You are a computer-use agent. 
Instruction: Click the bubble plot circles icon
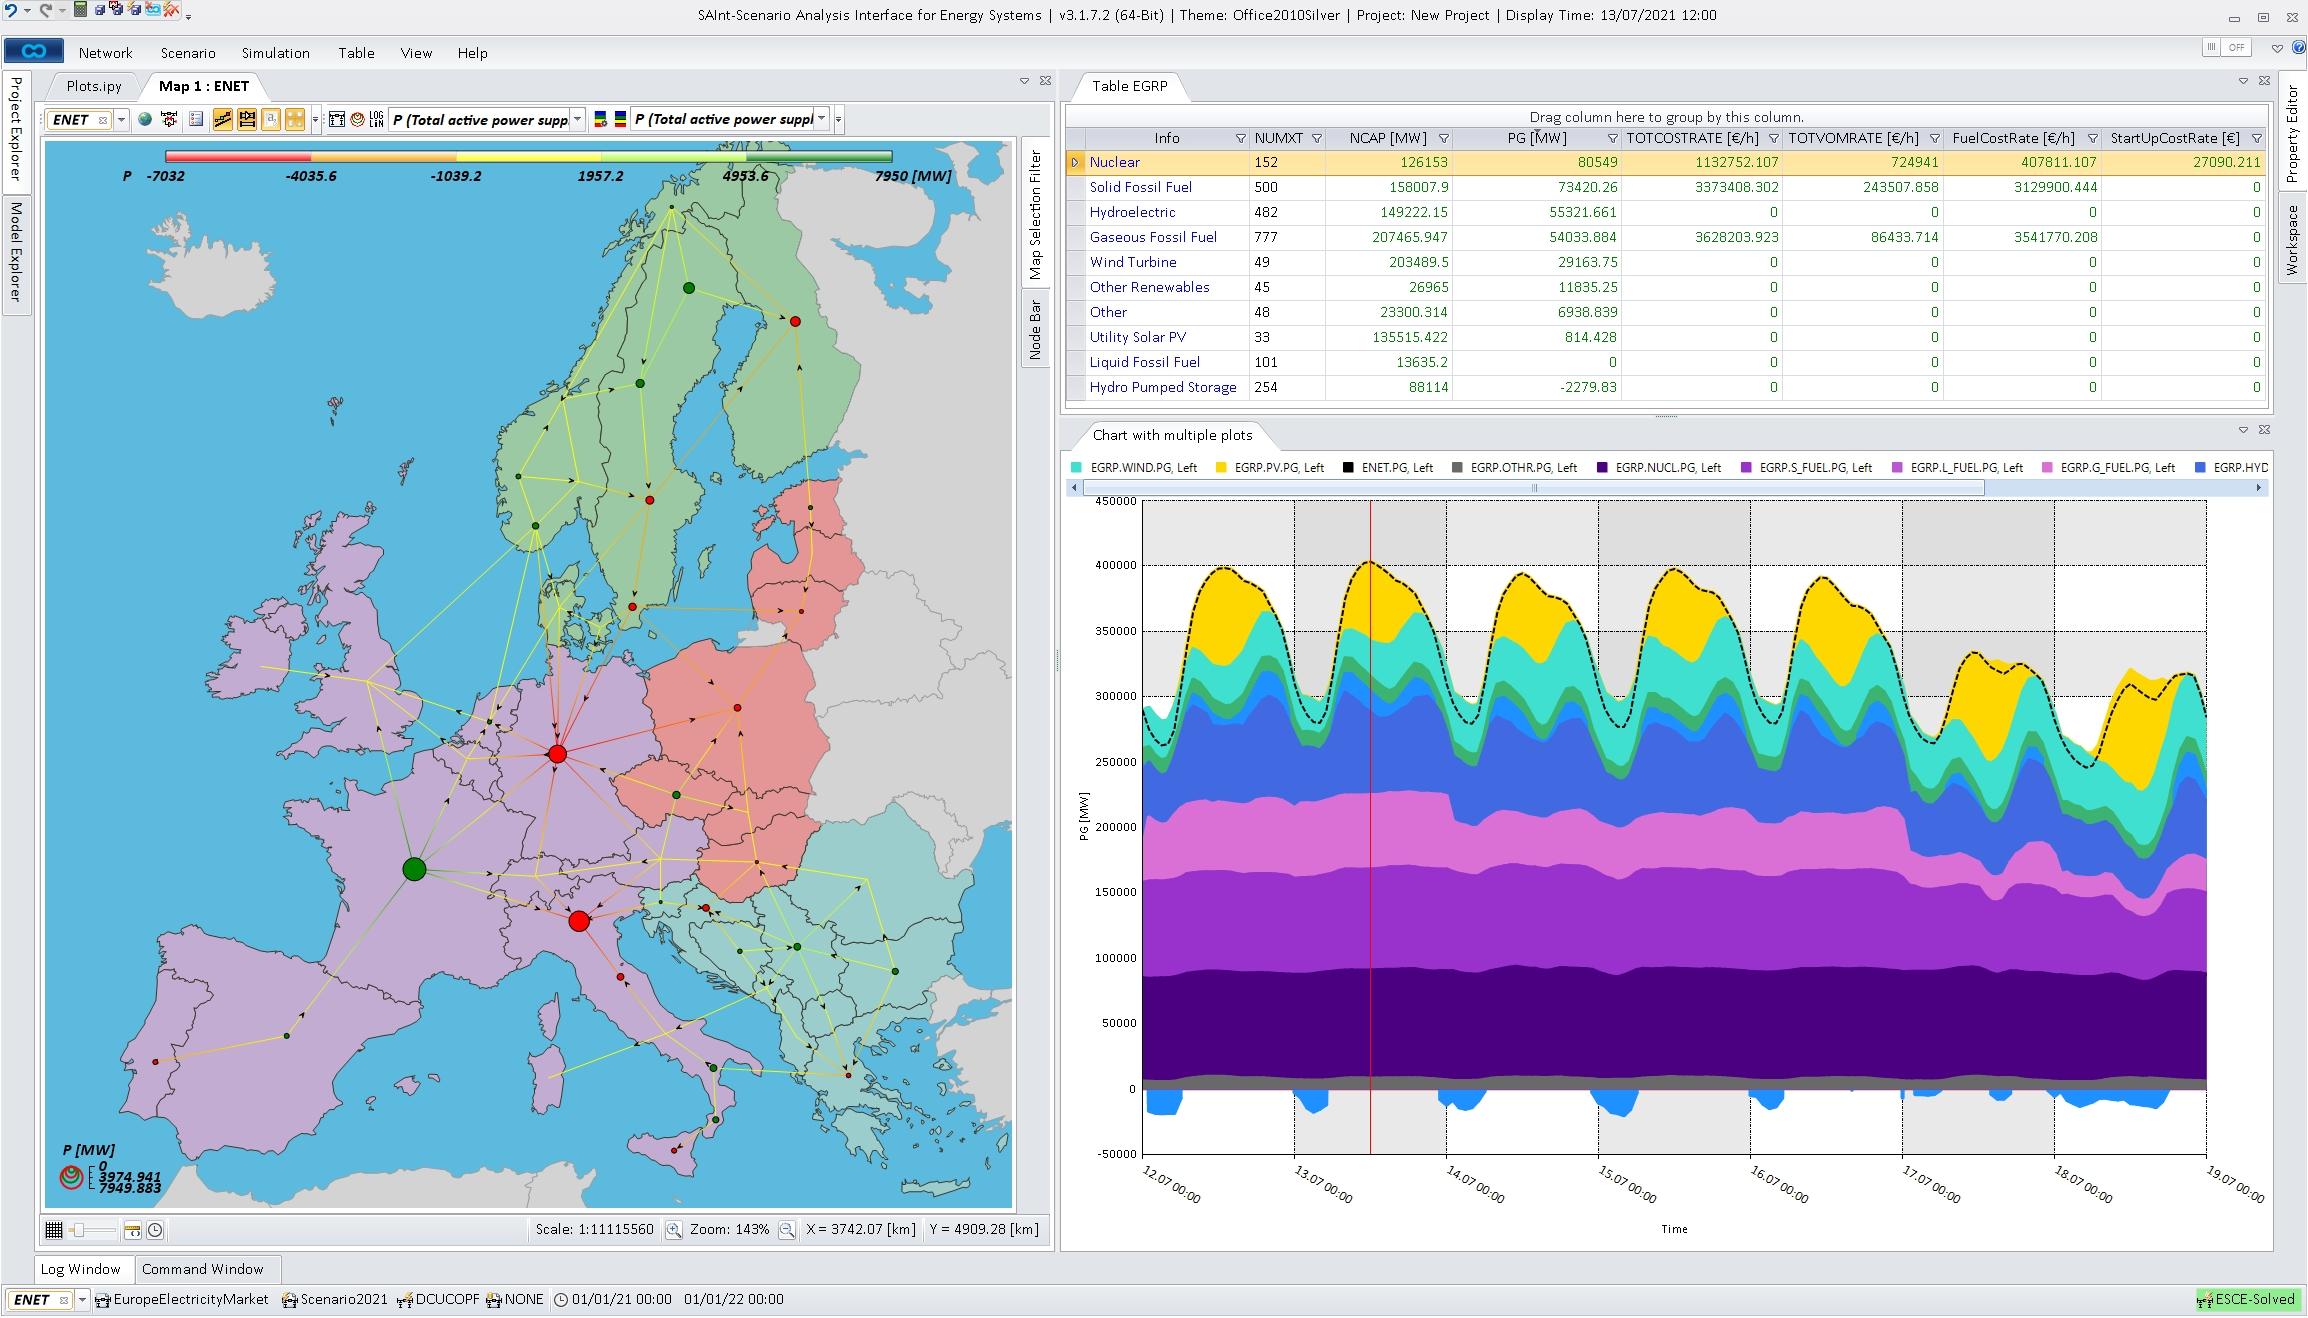(357, 120)
